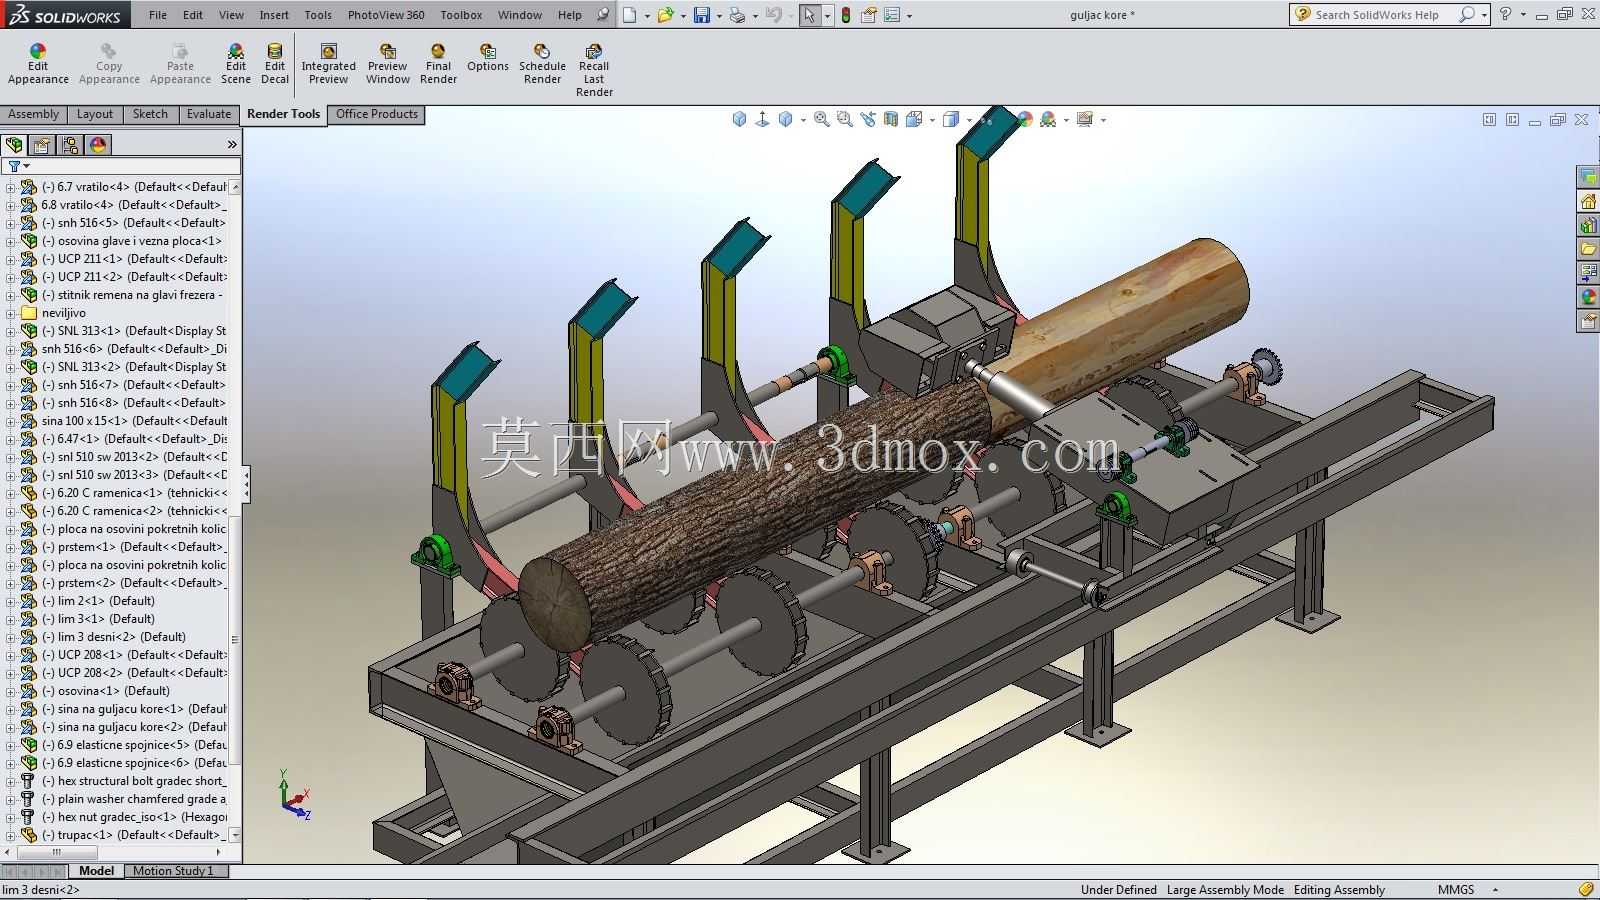Expand the SNL 313<1> component node
1600x900 pixels.
tap(10, 331)
